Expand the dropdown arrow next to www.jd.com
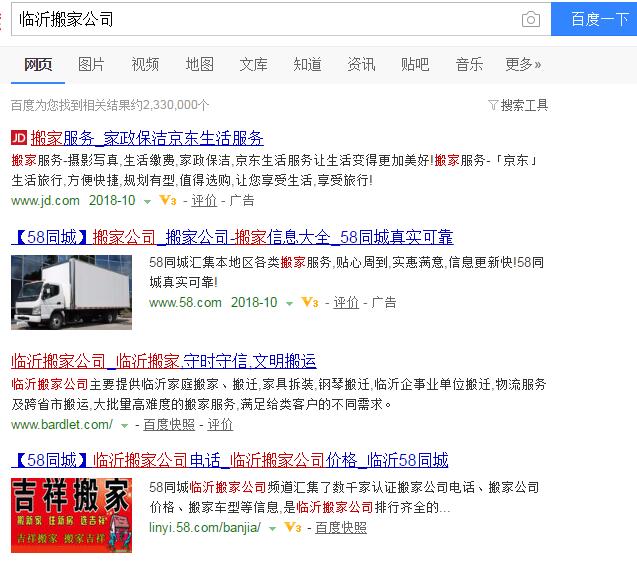 coord(147,201)
